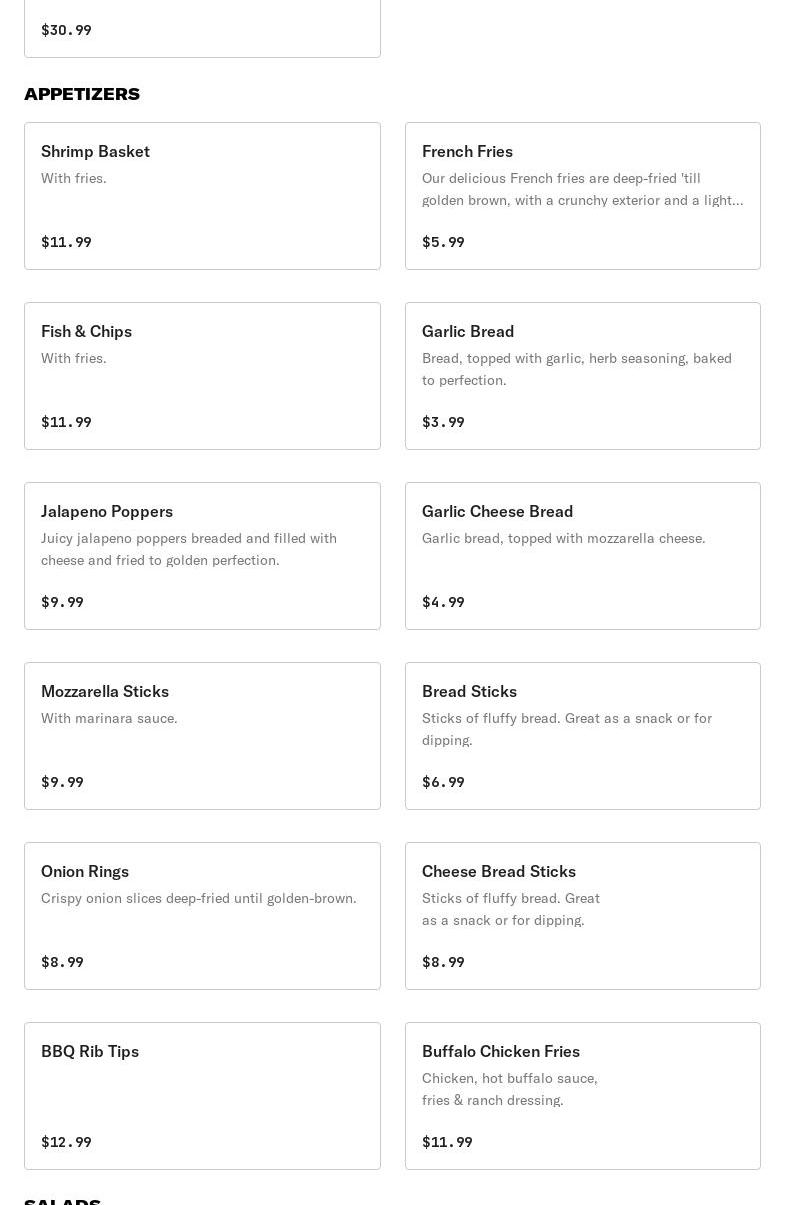785x1205 pixels.
Task: Open Buffalo Chicken Fries item details
Action: click(x=582, y=1096)
